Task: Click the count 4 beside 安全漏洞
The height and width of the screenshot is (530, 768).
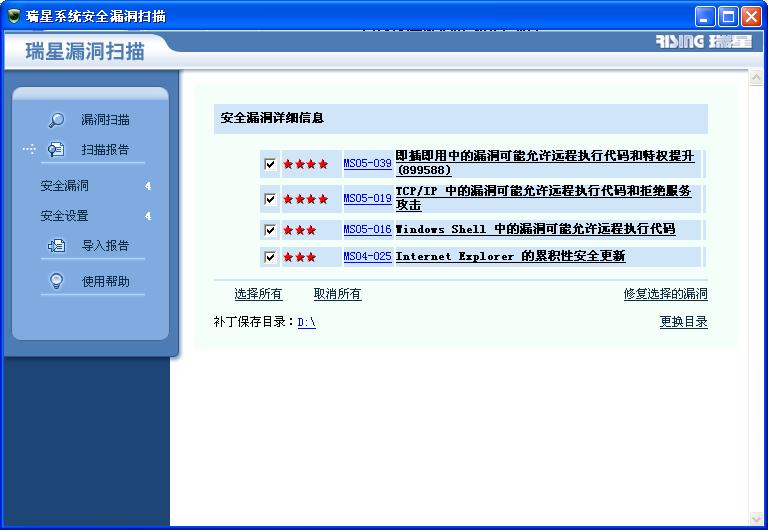Action: pos(148,186)
